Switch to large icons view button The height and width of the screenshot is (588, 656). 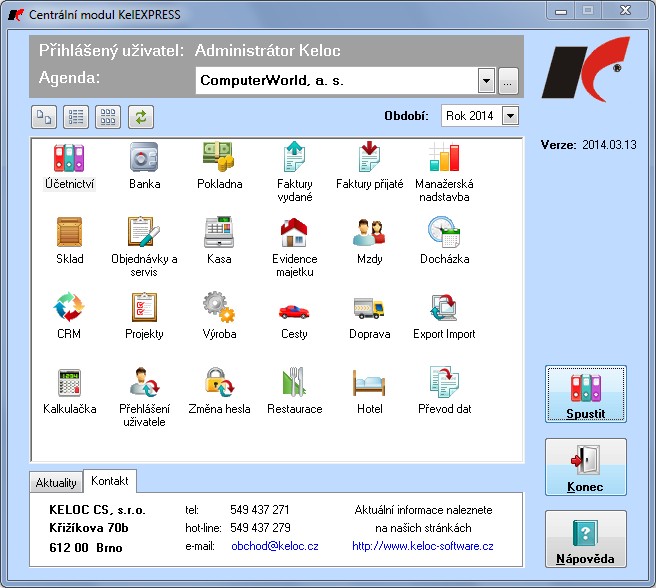[44, 117]
